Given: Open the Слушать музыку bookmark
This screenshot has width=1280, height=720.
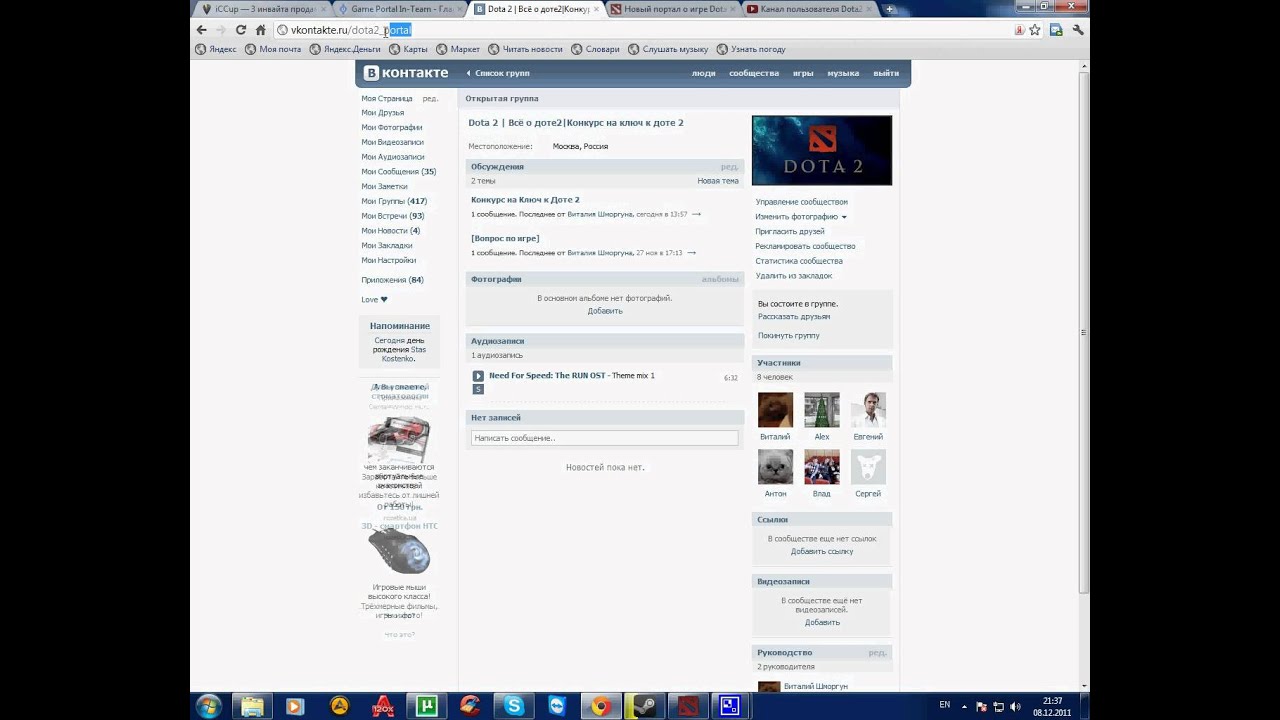Looking at the screenshot, I should [668, 49].
